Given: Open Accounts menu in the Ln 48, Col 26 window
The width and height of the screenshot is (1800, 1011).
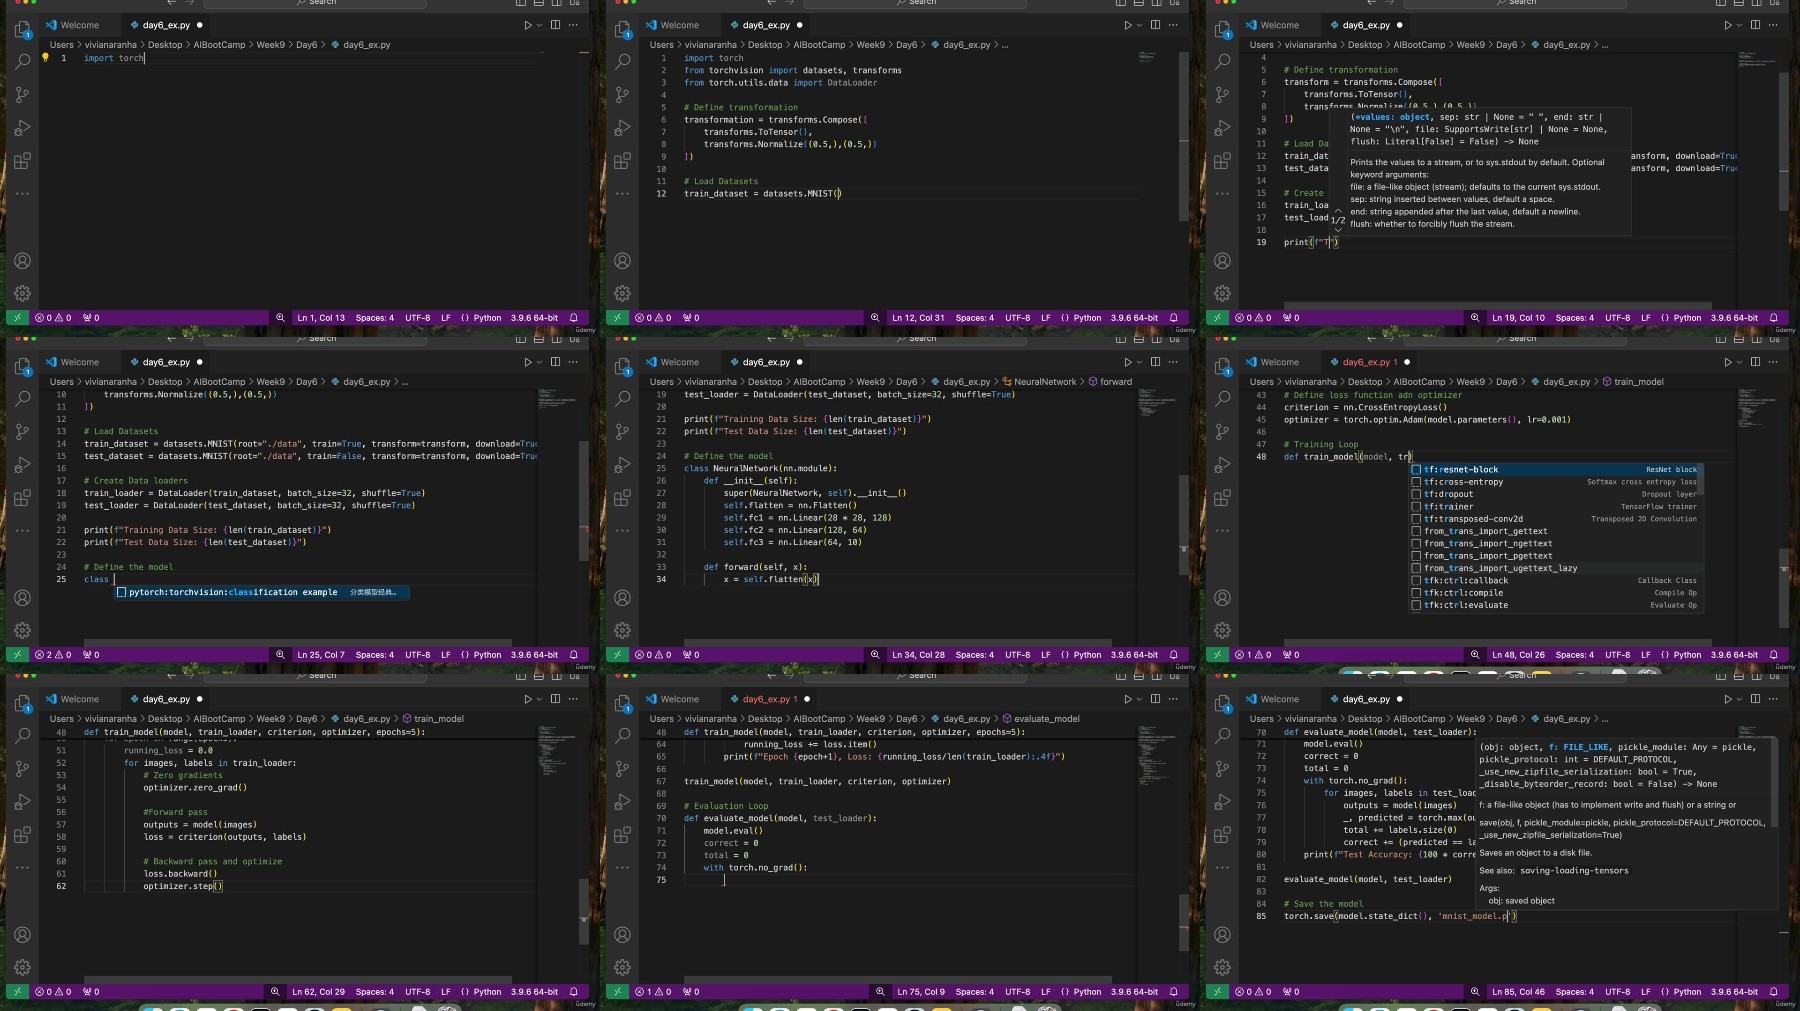Looking at the screenshot, I should point(1222,598).
